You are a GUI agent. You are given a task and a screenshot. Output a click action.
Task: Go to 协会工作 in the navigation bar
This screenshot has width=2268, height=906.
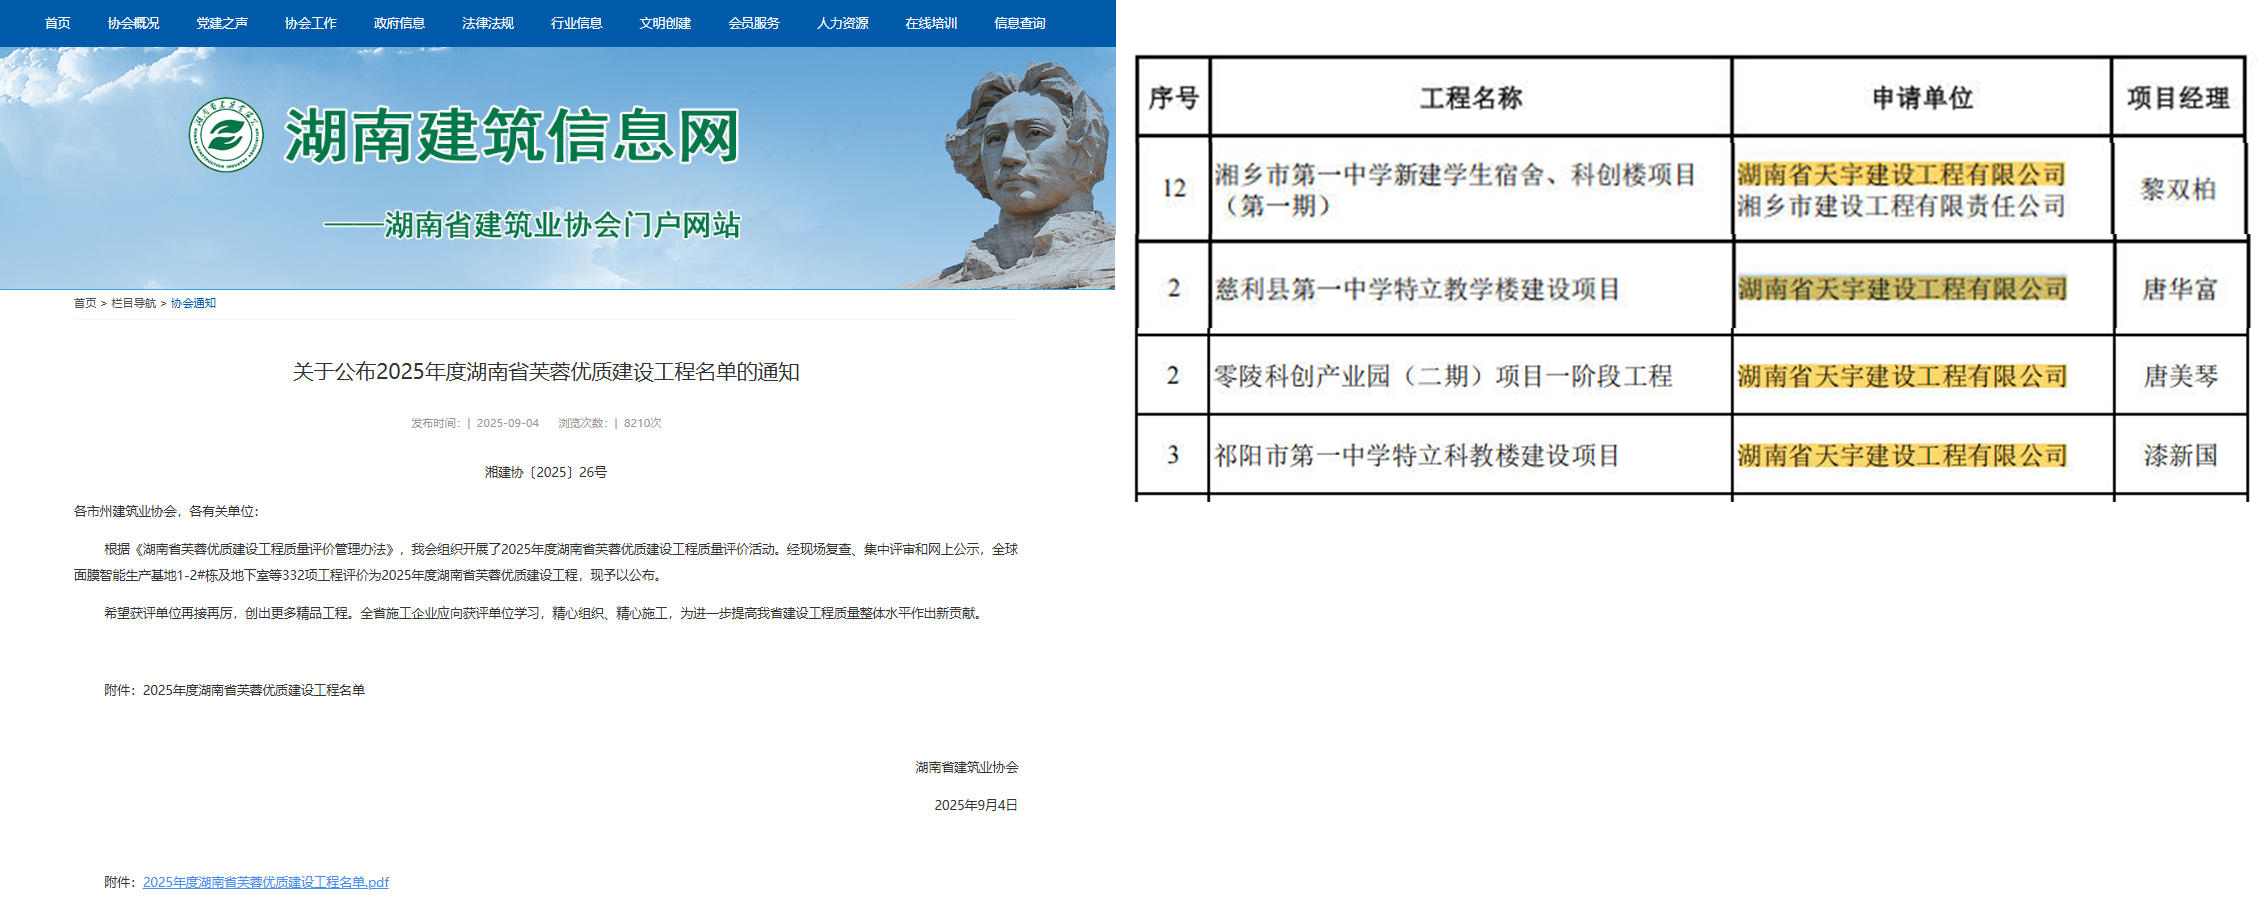click(311, 23)
